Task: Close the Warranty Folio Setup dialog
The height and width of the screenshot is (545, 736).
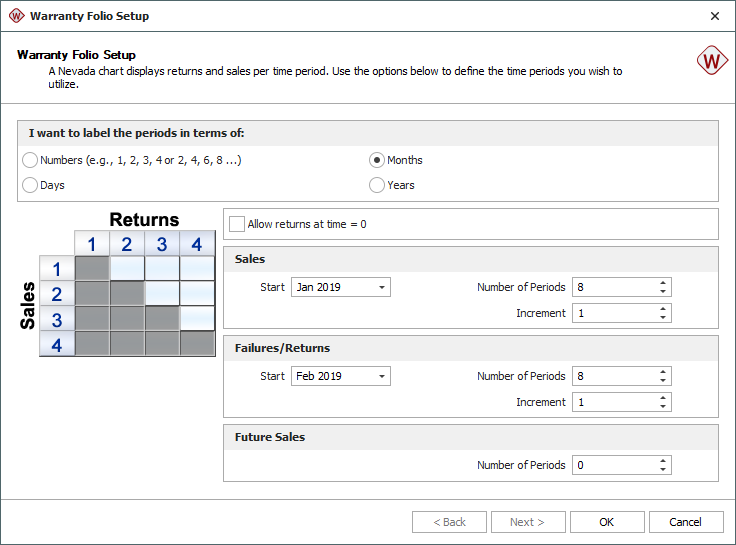Action: pyautogui.click(x=714, y=16)
